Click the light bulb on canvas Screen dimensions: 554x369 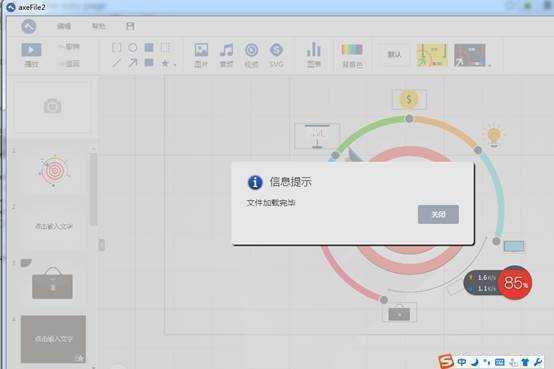(494, 135)
